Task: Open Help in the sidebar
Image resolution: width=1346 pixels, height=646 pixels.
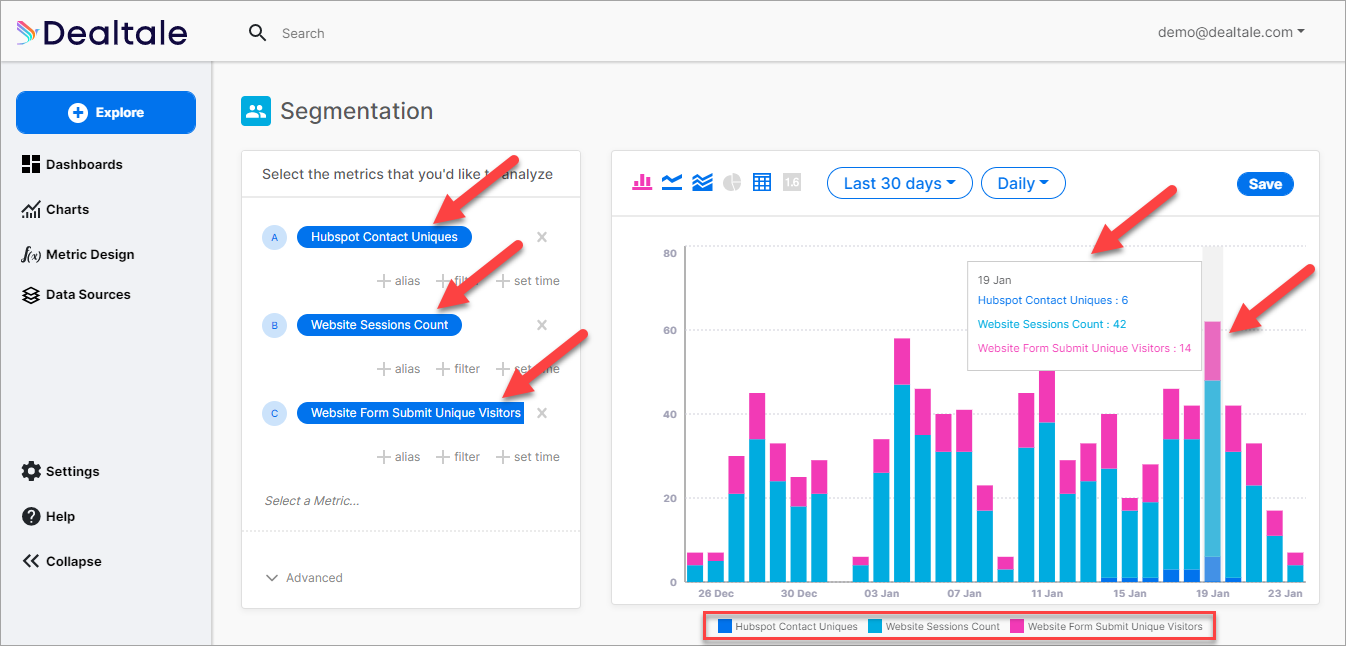Action: pyautogui.click(x=48, y=516)
